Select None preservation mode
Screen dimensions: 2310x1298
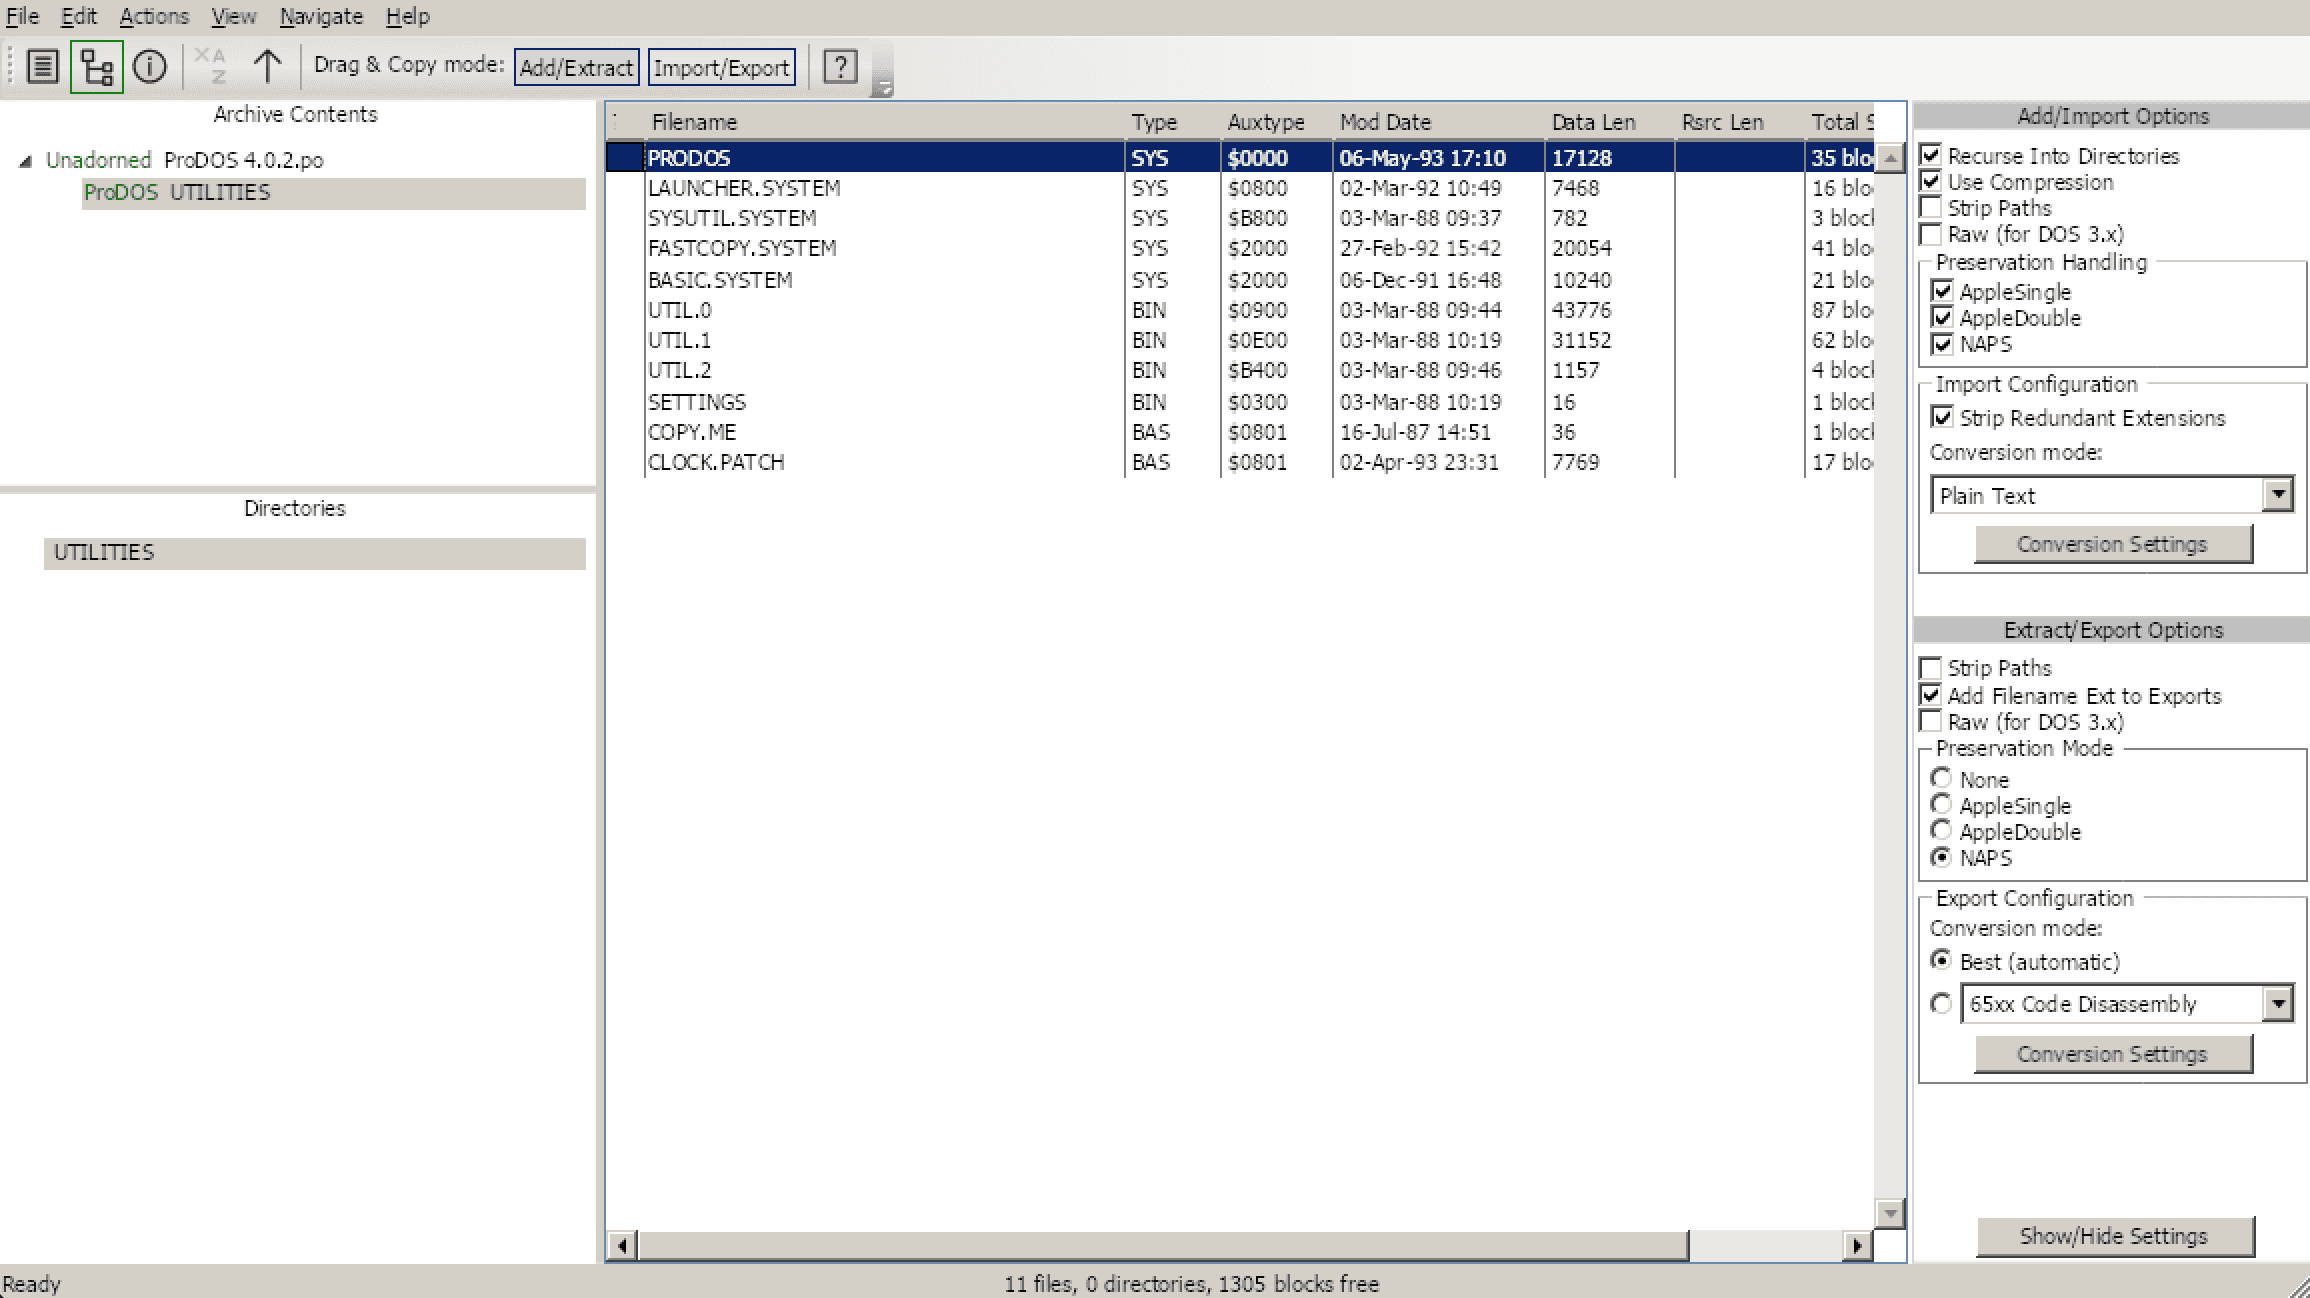click(x=1941, y=778)
